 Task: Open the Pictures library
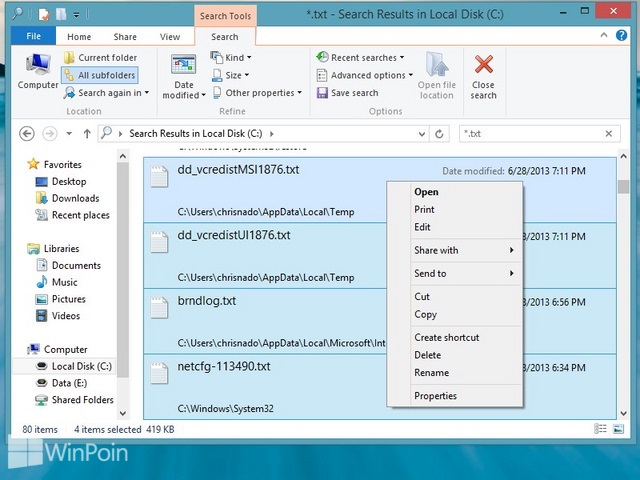[x=61, y=299]
